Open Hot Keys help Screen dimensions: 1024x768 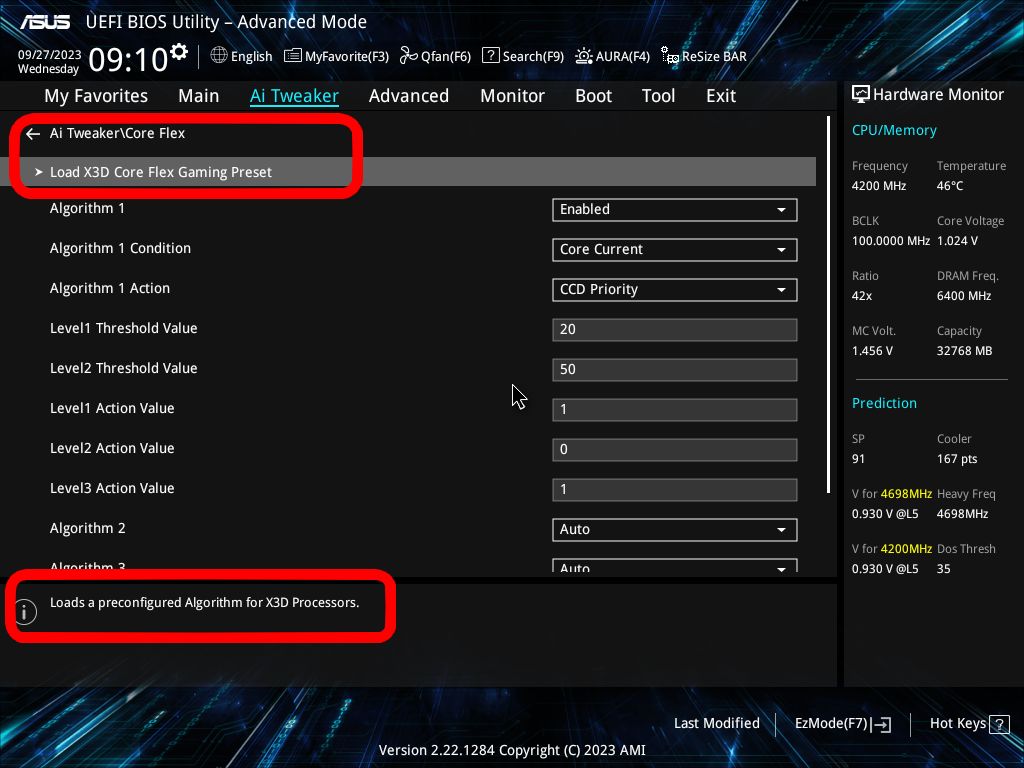(x=969, y=724)
